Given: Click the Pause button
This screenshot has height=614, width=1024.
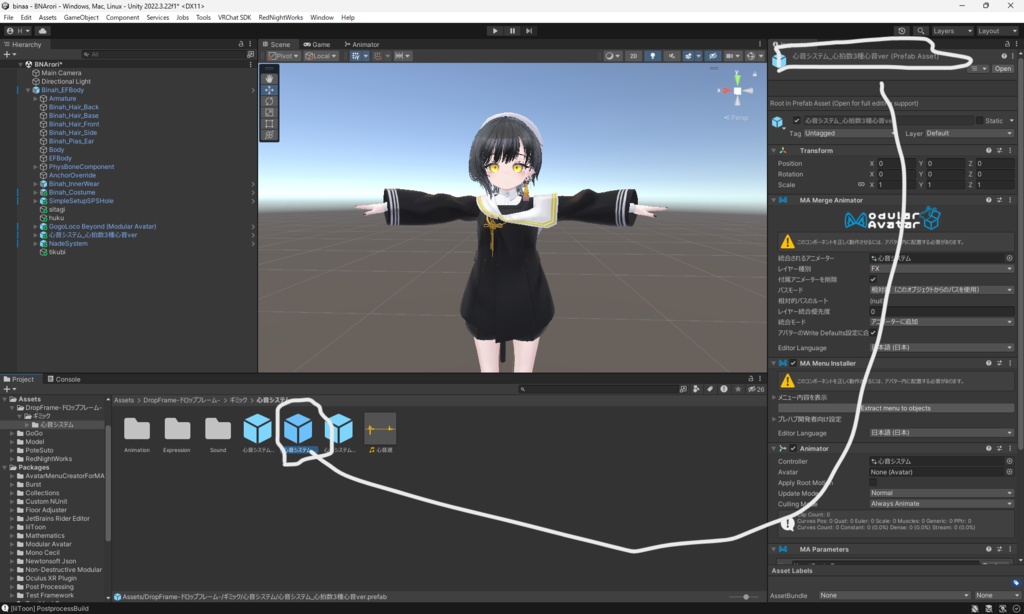Looking at the screenshot, I should (512, 31).
